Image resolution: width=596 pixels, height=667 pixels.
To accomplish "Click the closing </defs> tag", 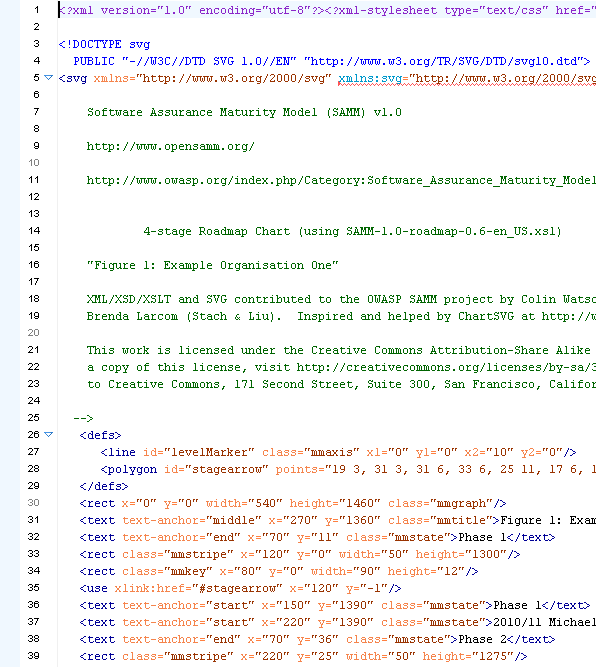I will click(104, 487).
